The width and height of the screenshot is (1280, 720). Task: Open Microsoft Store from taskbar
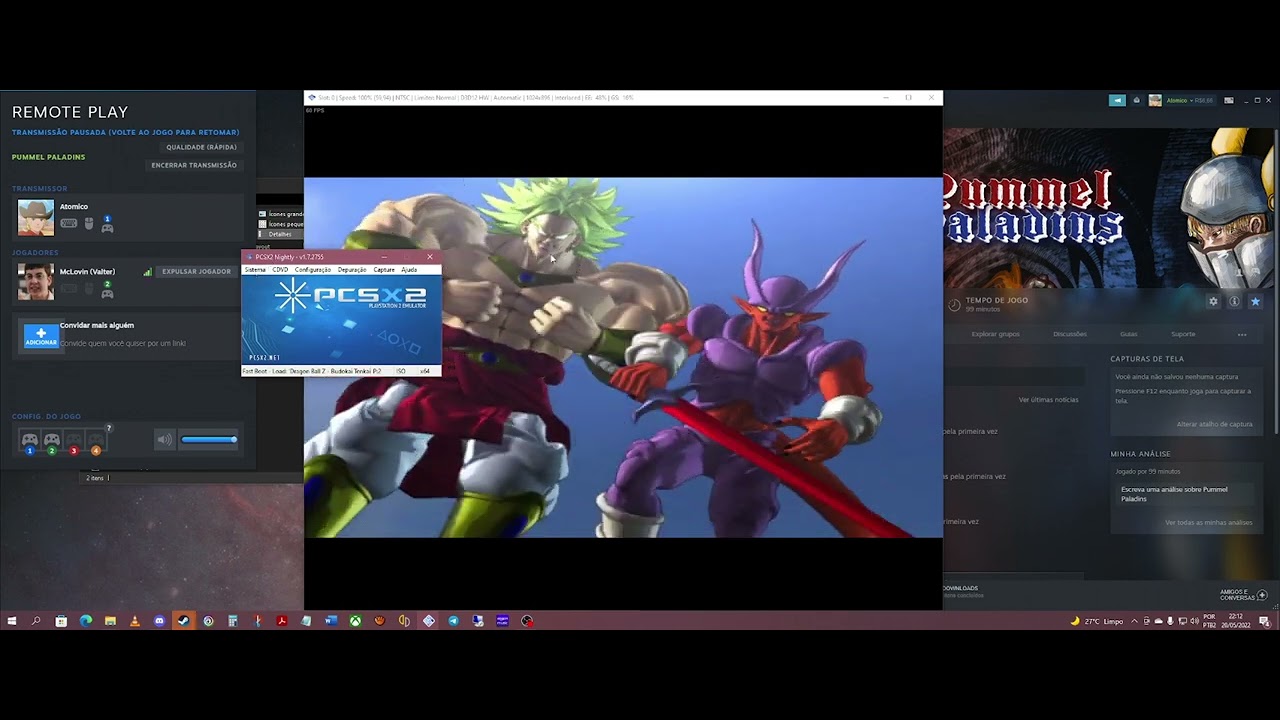click(61, 621)
